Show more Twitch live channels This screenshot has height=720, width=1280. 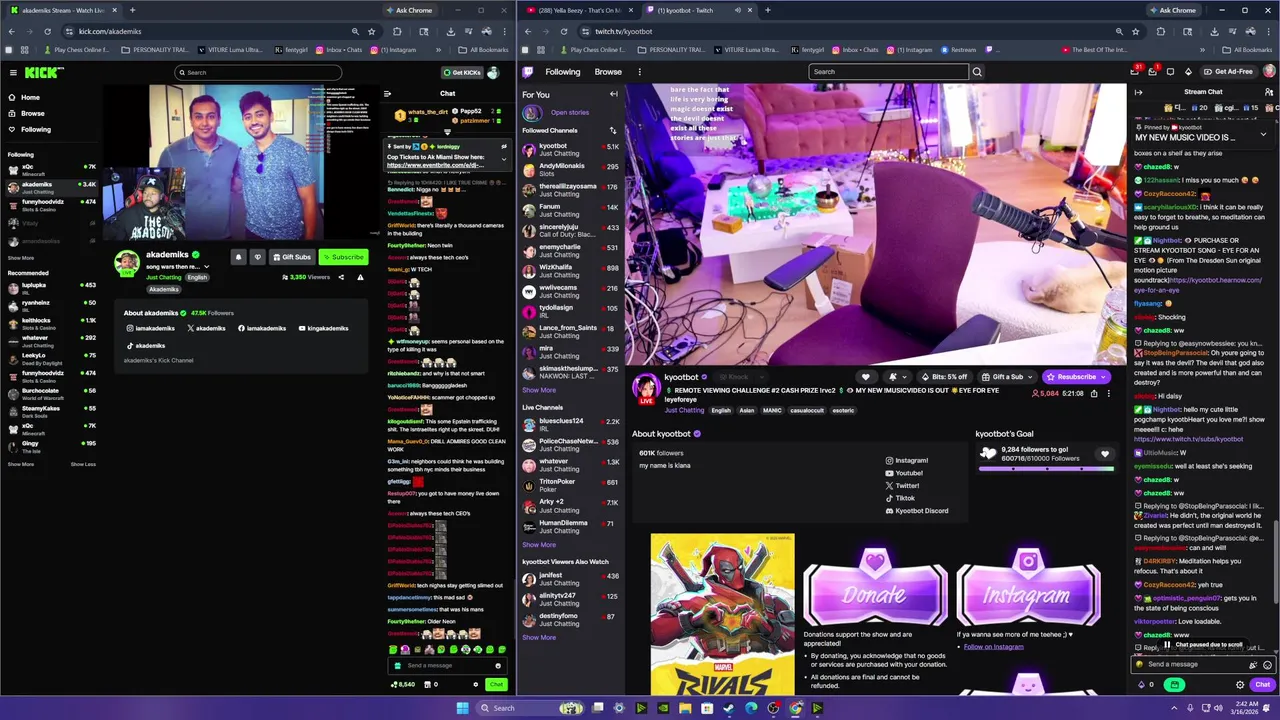pos(539,545)
